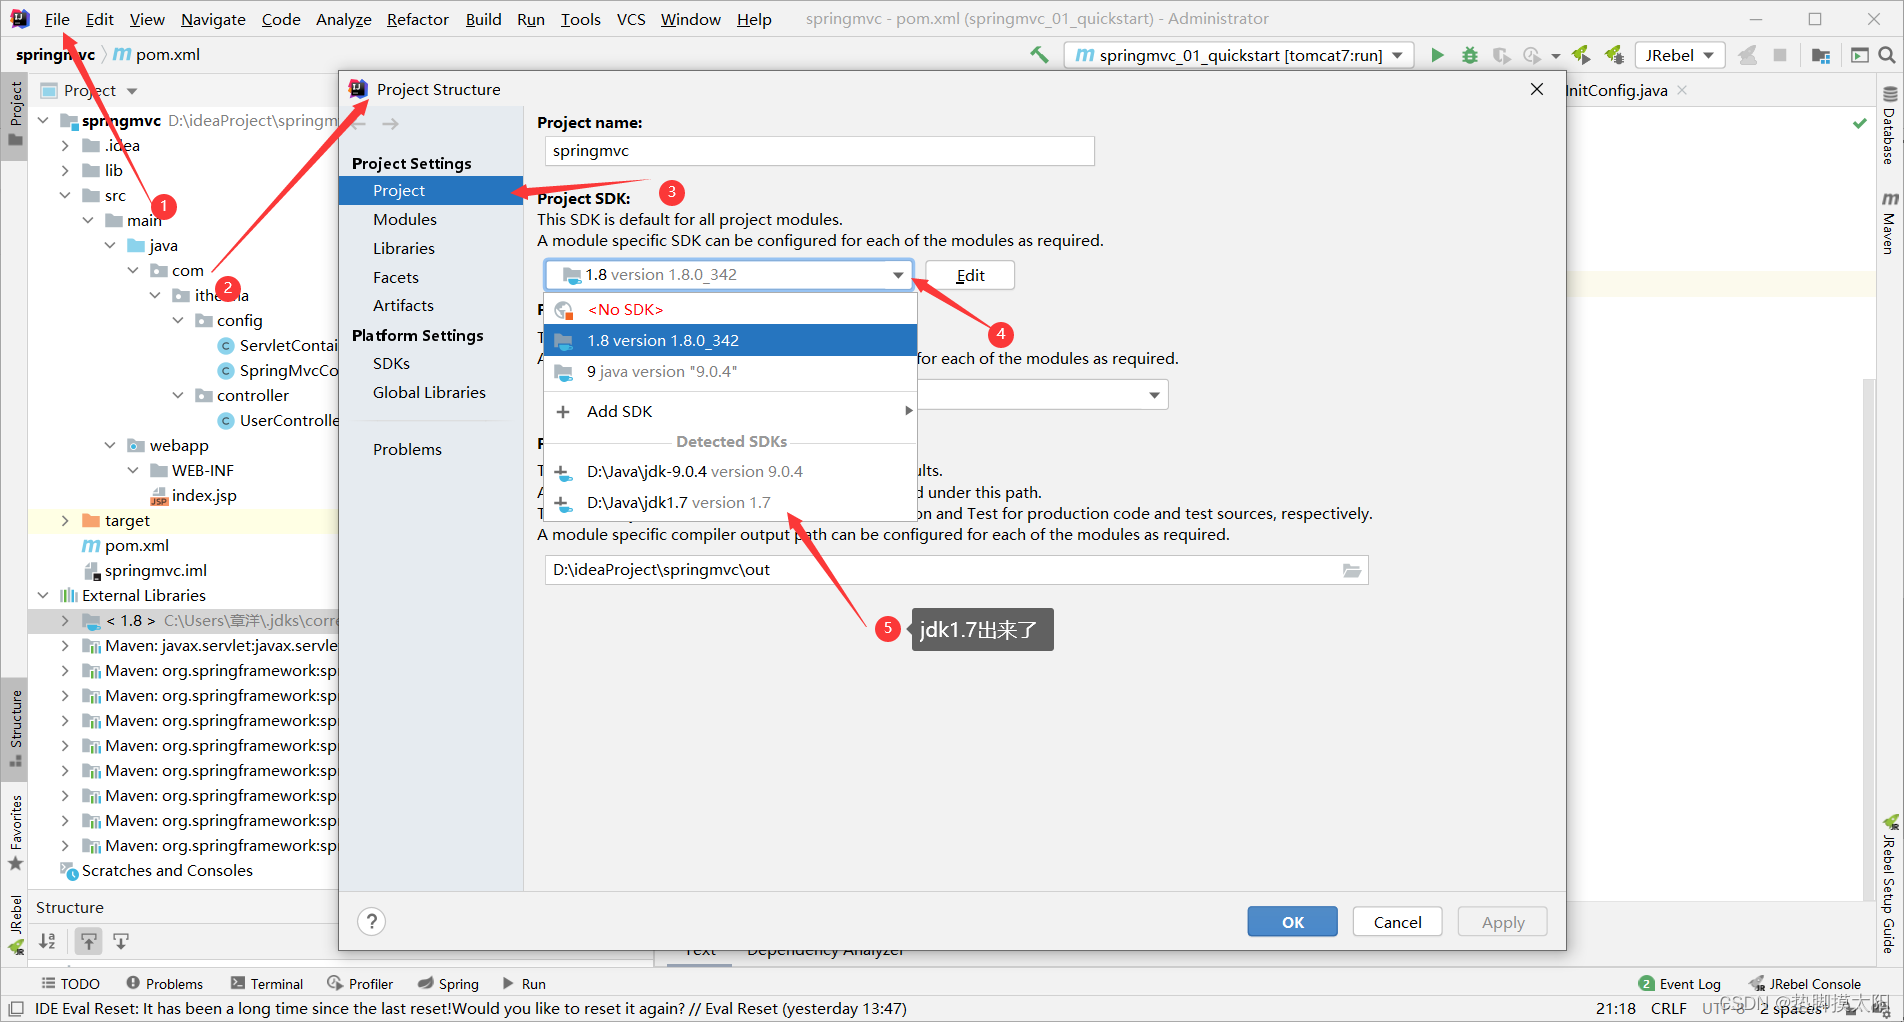
Task: Select Global Libraries under Platform Settings
Action: click(x=431, y=392)
